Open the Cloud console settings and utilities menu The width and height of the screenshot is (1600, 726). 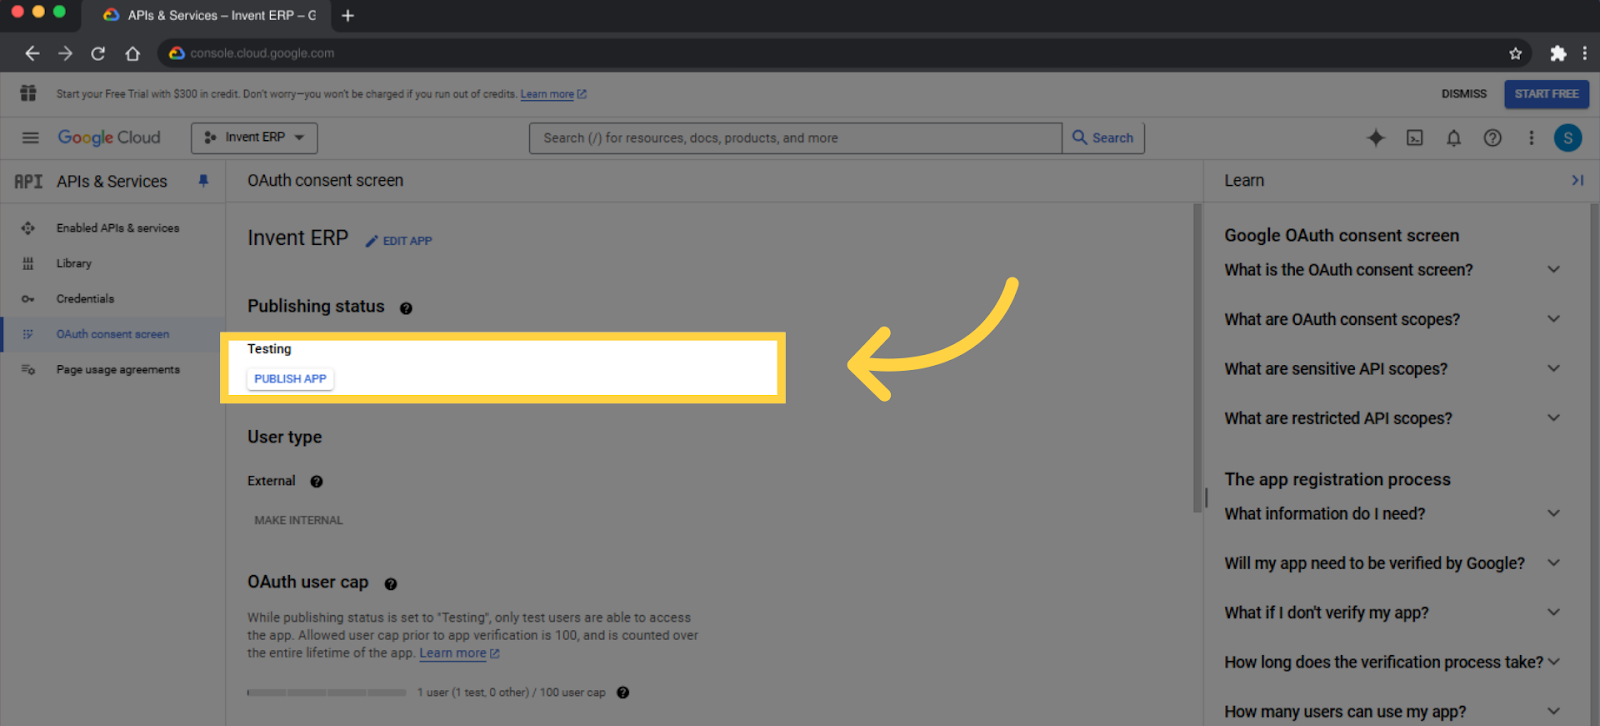[x=1531, y=138]
